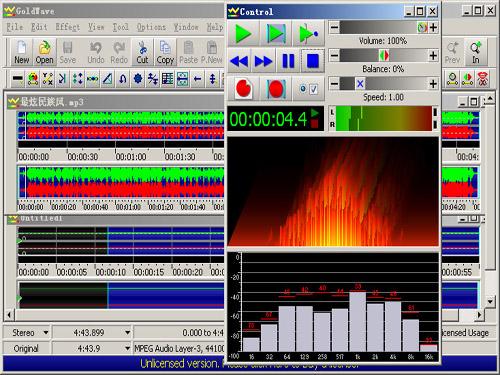Click the Volume minus button

pyautogui.click(x=334, y=27)
